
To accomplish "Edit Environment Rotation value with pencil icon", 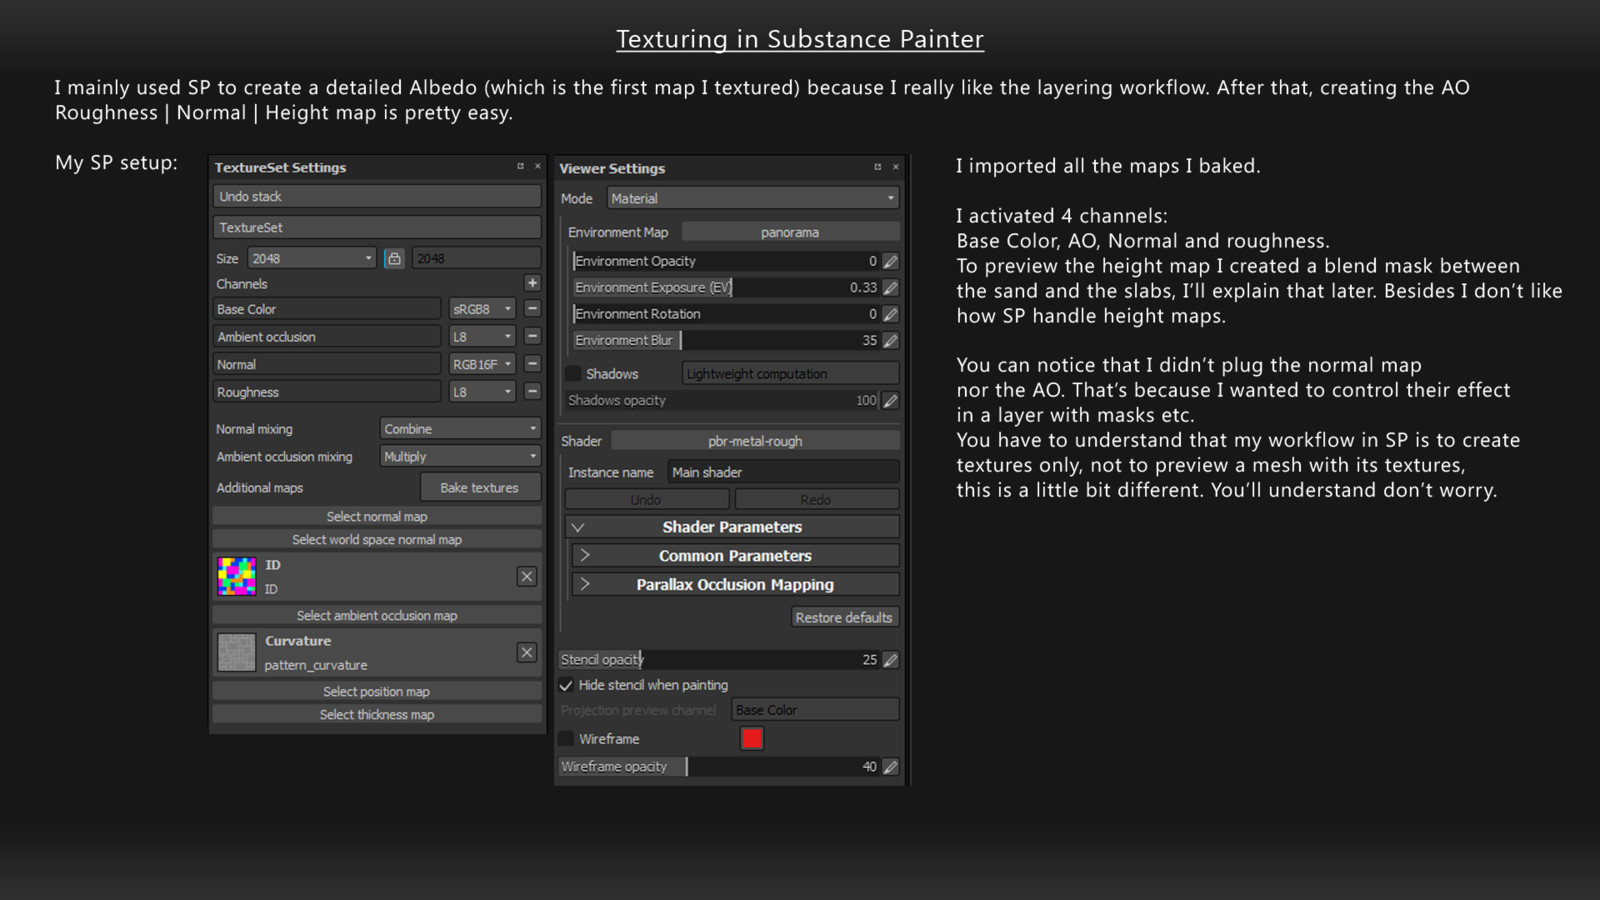I will [x=890, y=314].
